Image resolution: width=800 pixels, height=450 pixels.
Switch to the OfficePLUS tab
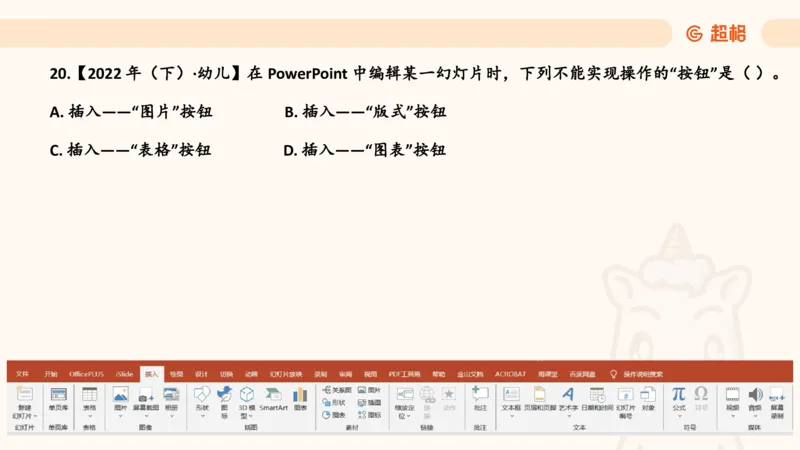pos(87,374)
